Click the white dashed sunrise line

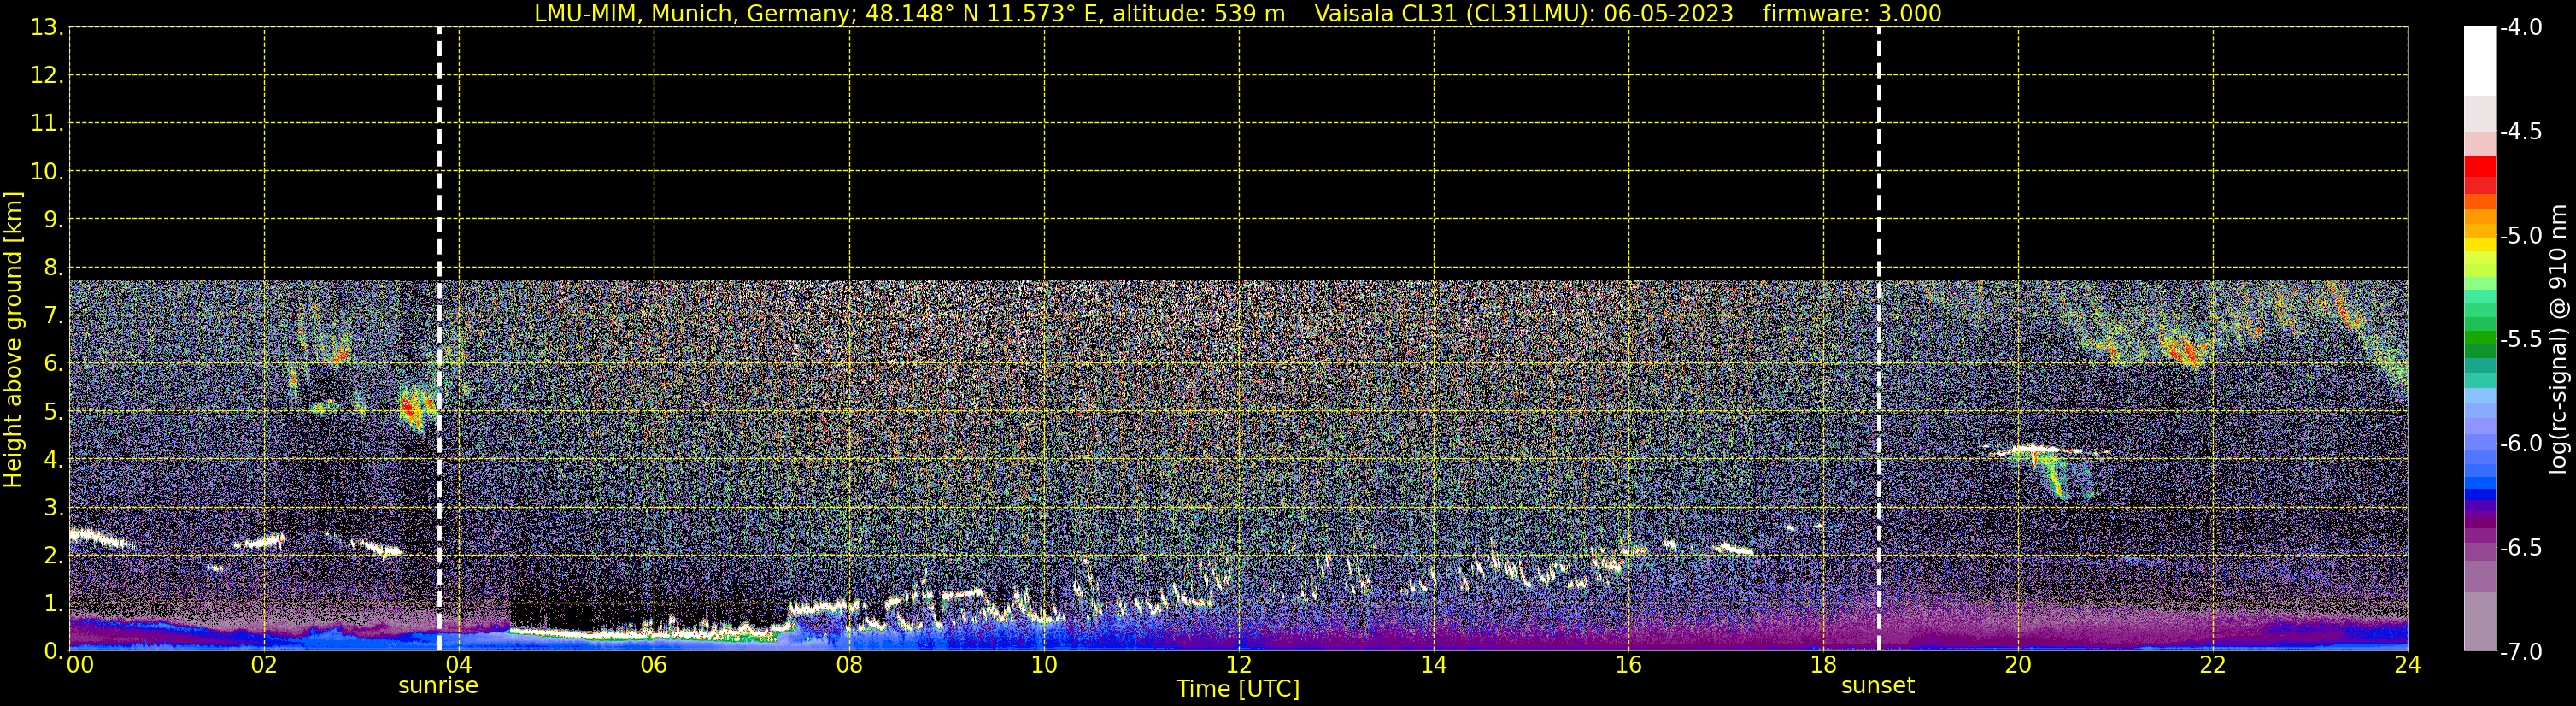(439, 339)
